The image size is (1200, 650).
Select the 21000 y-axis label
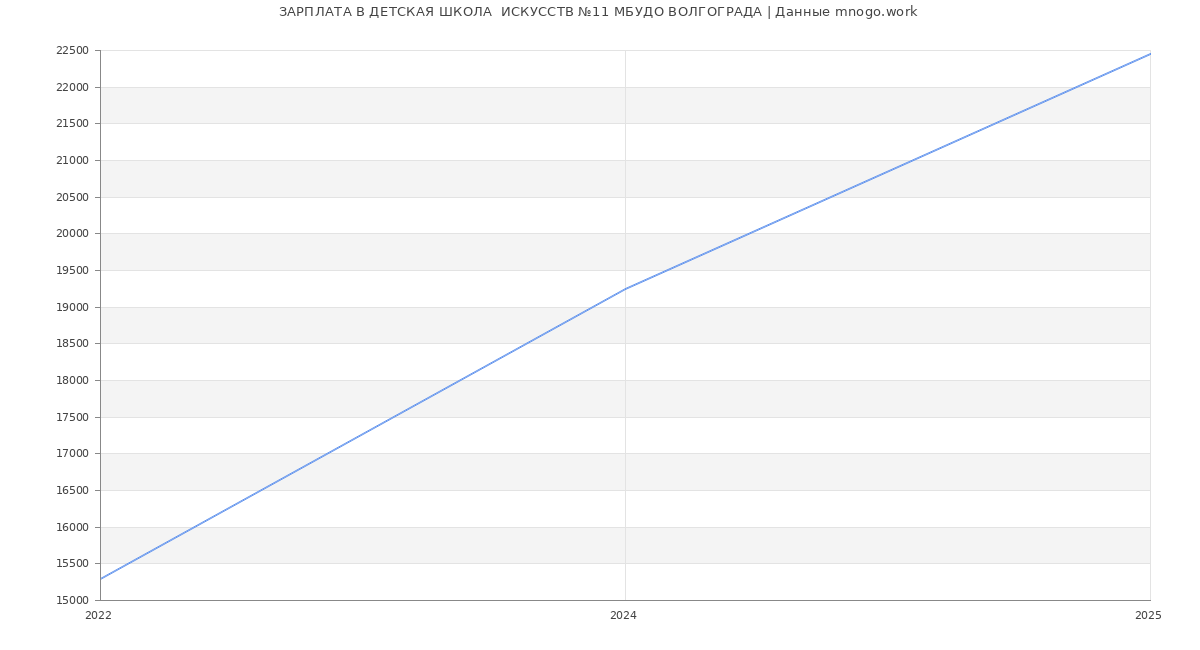pos(72,161)
